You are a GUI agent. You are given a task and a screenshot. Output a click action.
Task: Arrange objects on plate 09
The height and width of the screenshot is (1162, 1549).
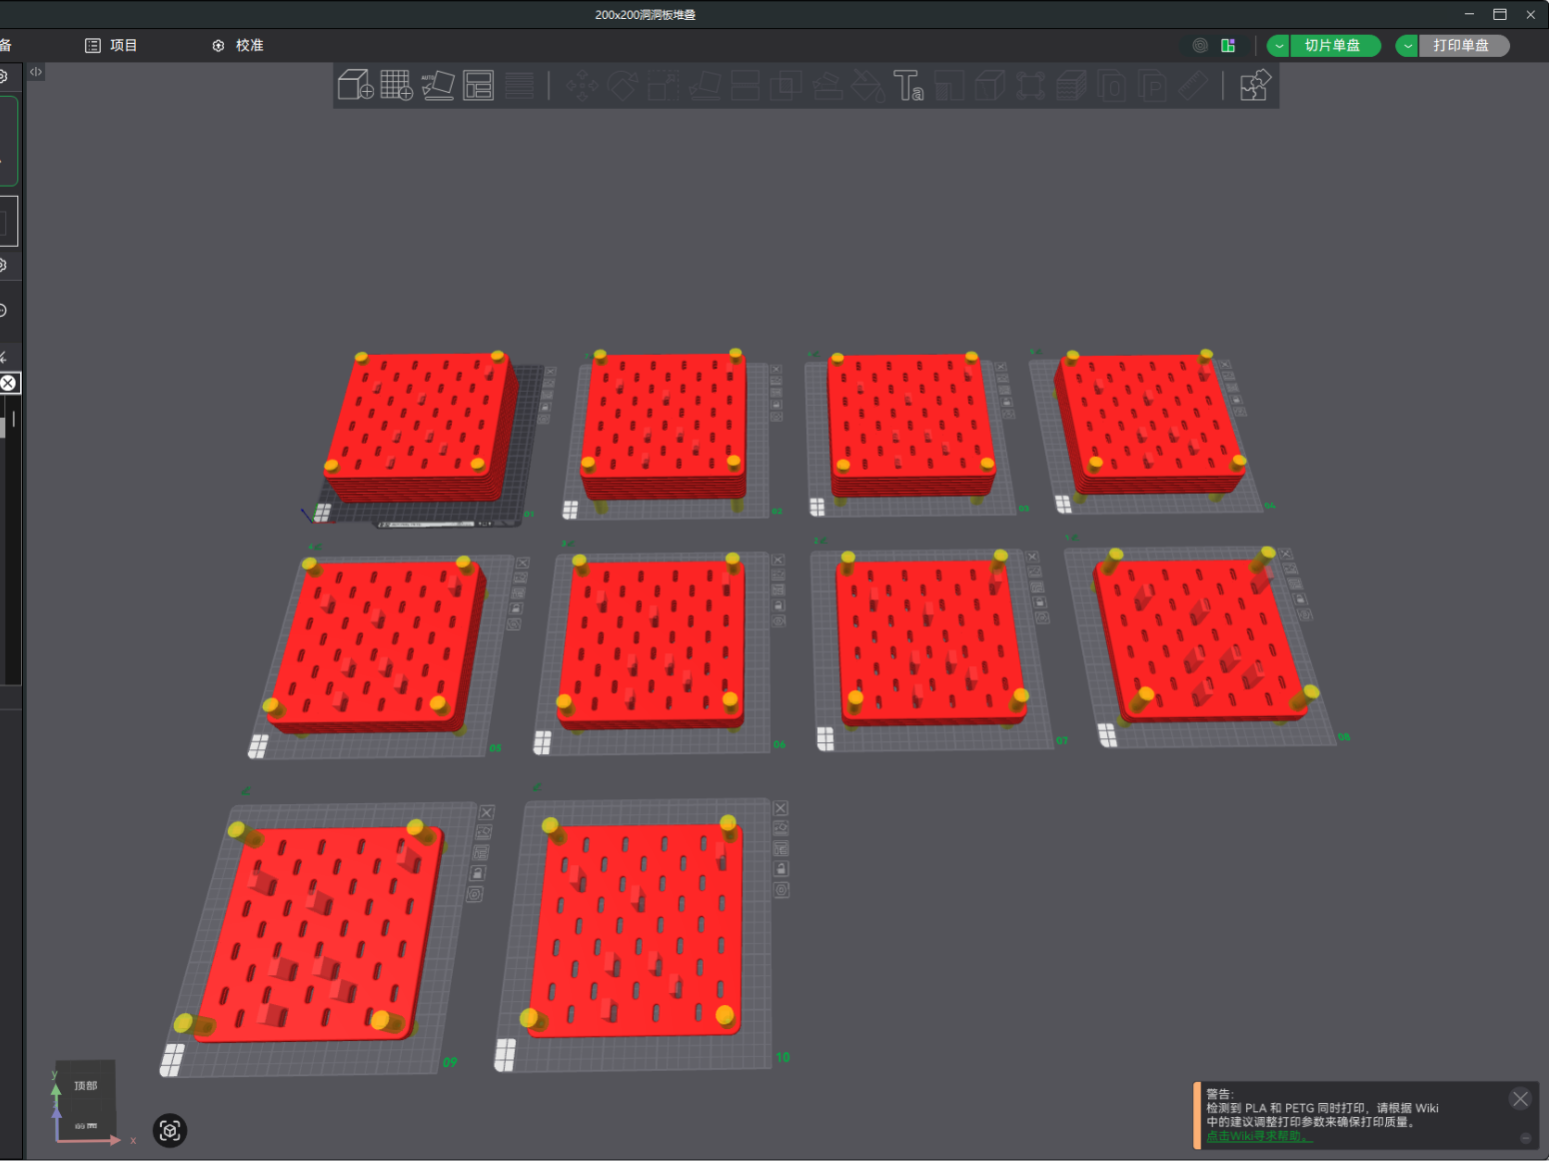coord(481,852)
